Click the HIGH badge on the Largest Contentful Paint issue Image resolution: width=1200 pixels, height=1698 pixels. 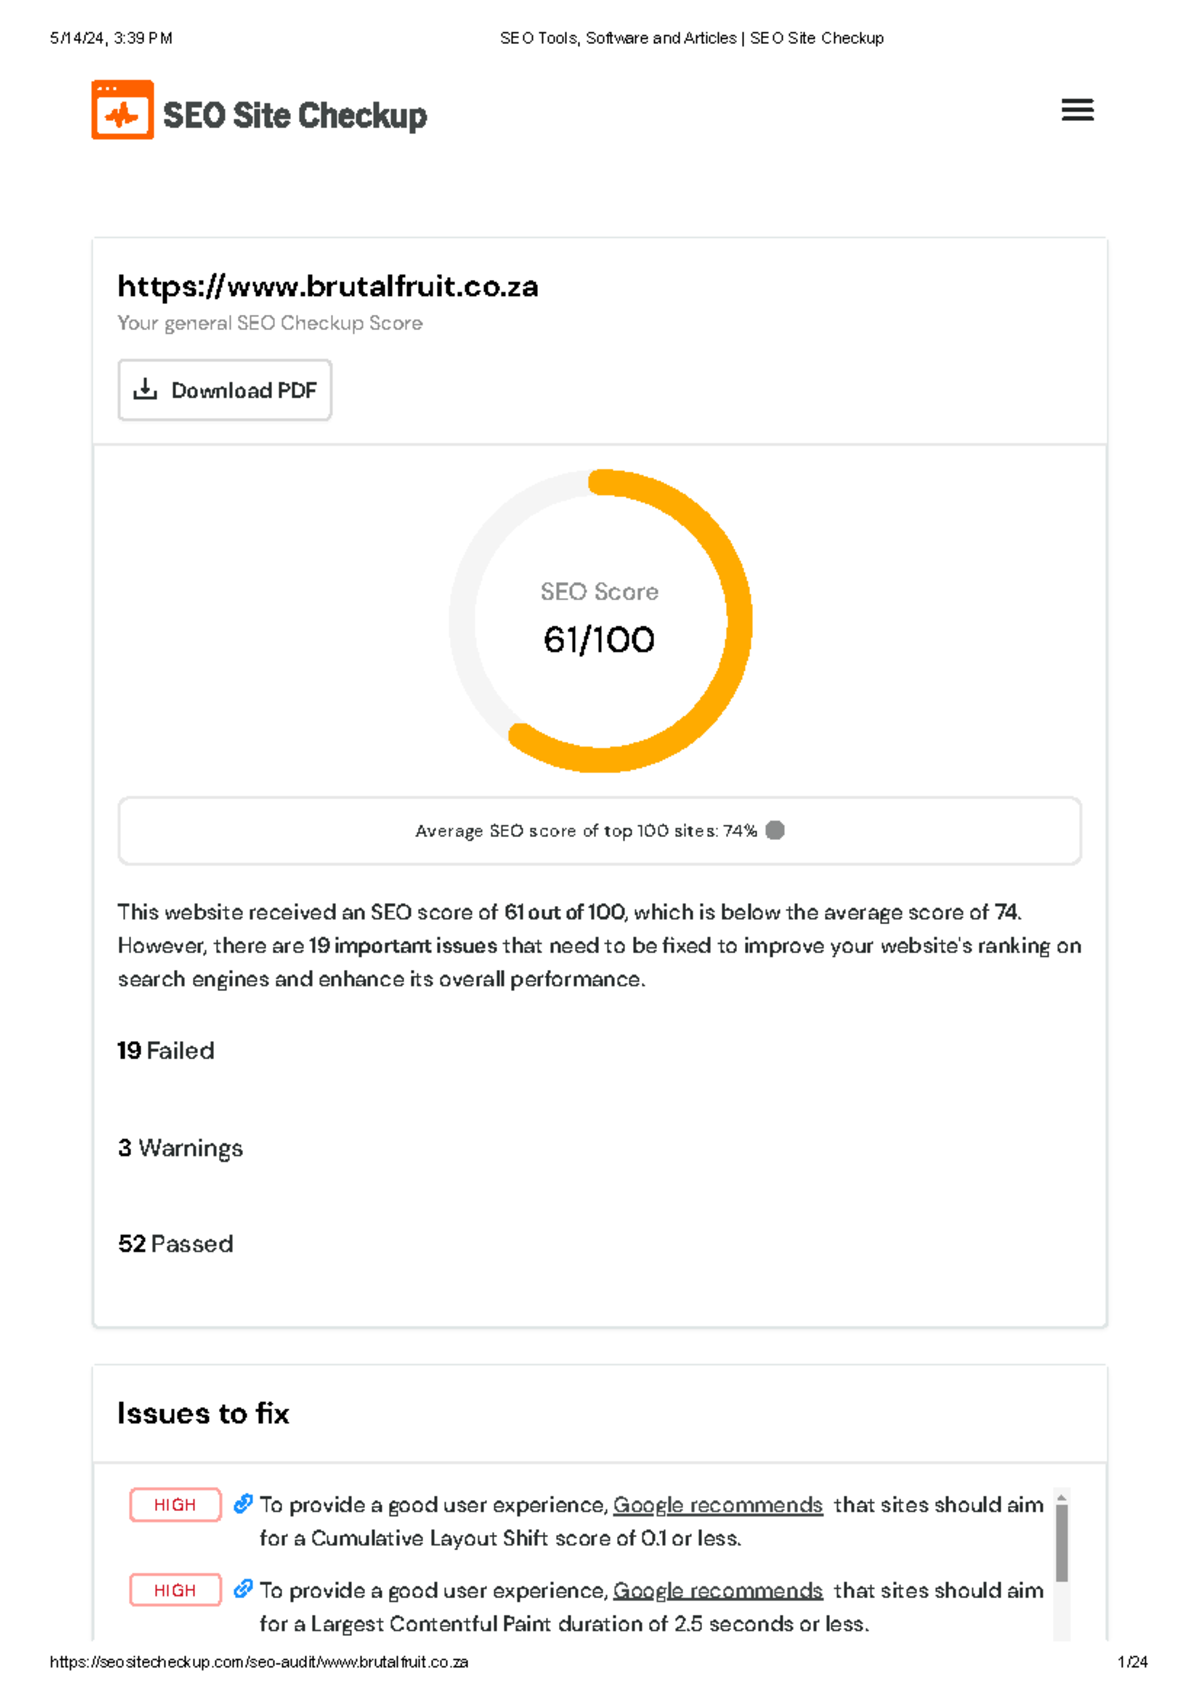pos(174,1590)
